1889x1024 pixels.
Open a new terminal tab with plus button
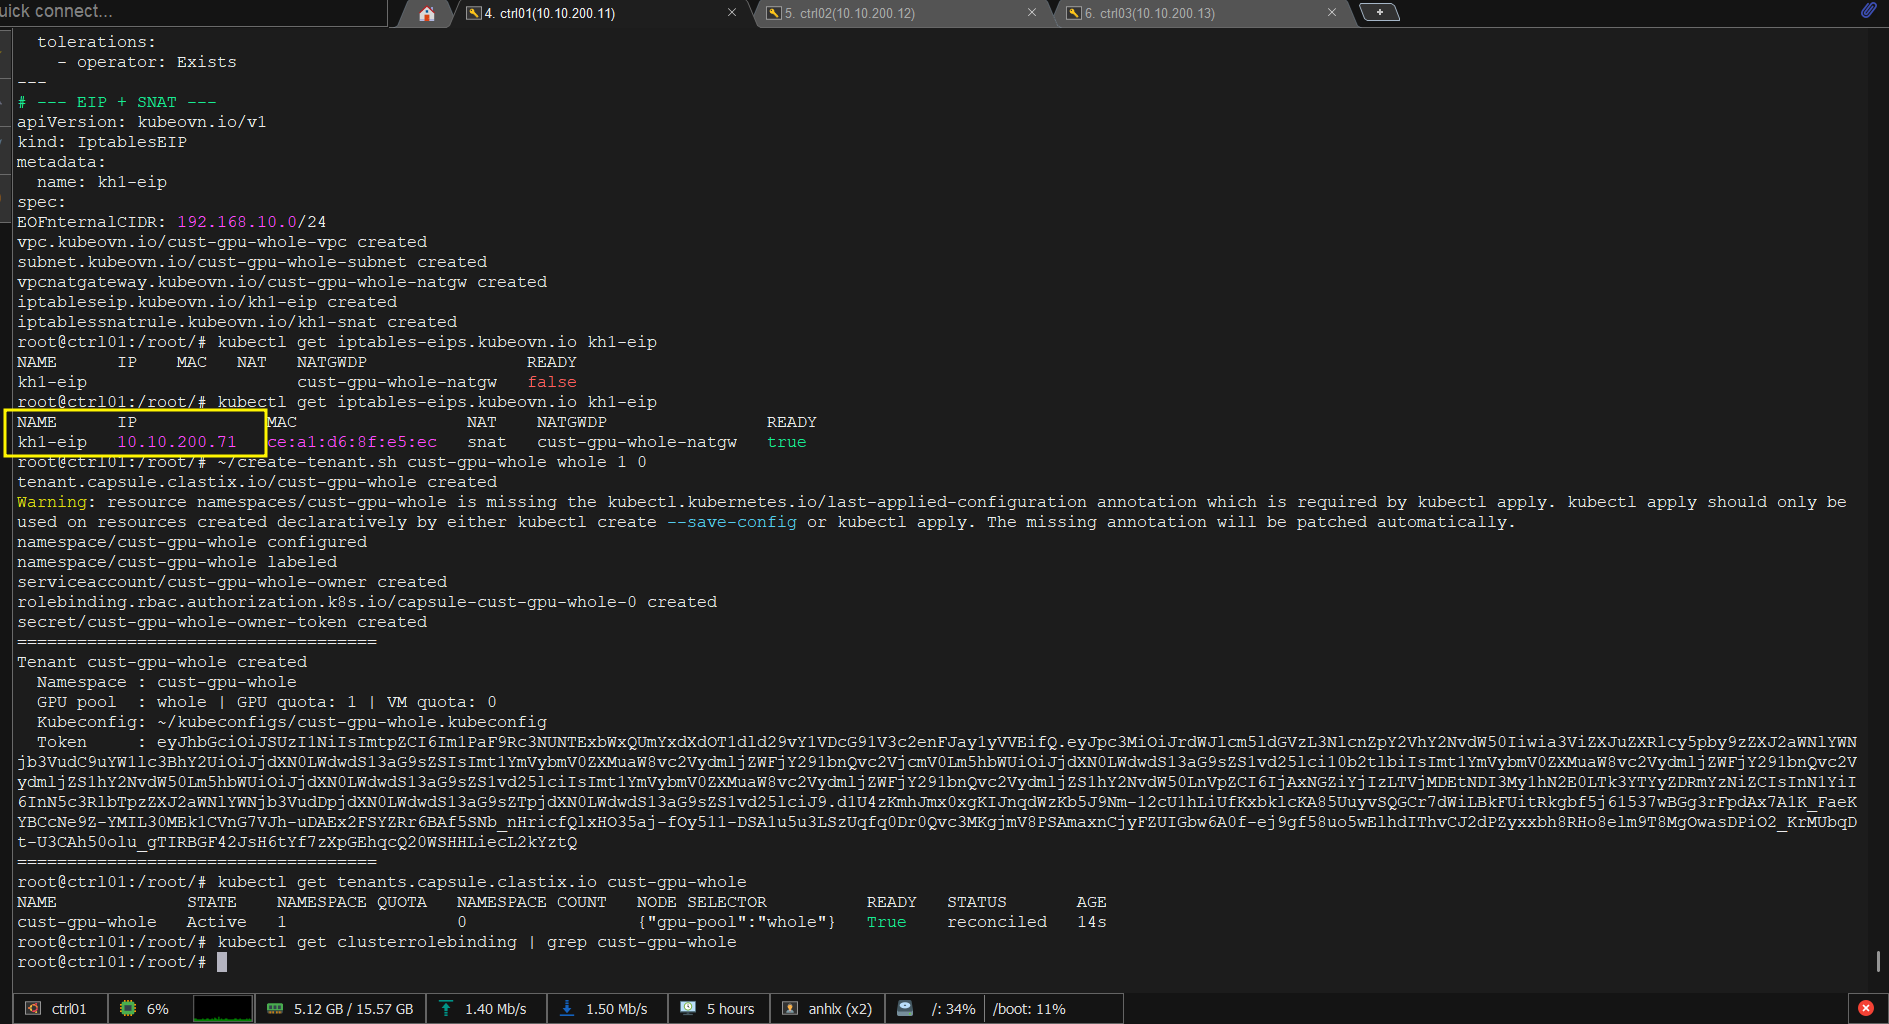[1380, 12]
